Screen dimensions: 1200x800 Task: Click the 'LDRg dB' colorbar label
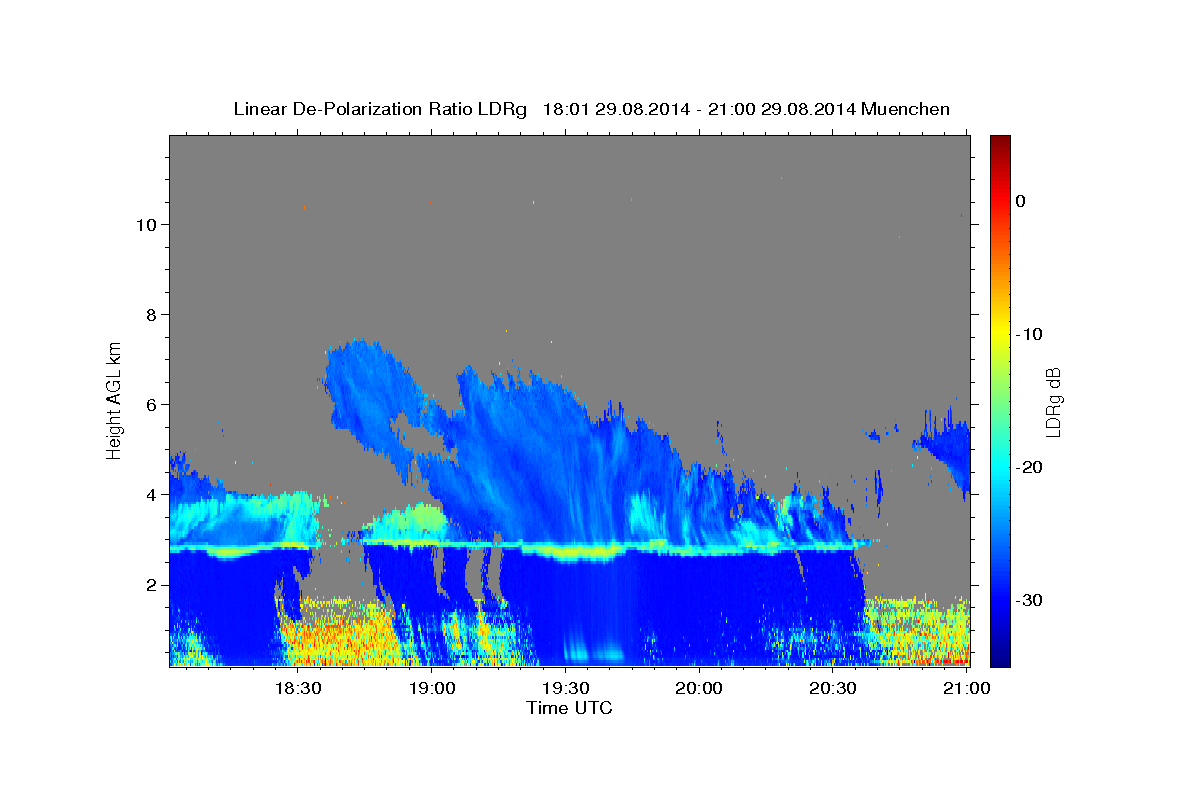(1052, 401)
